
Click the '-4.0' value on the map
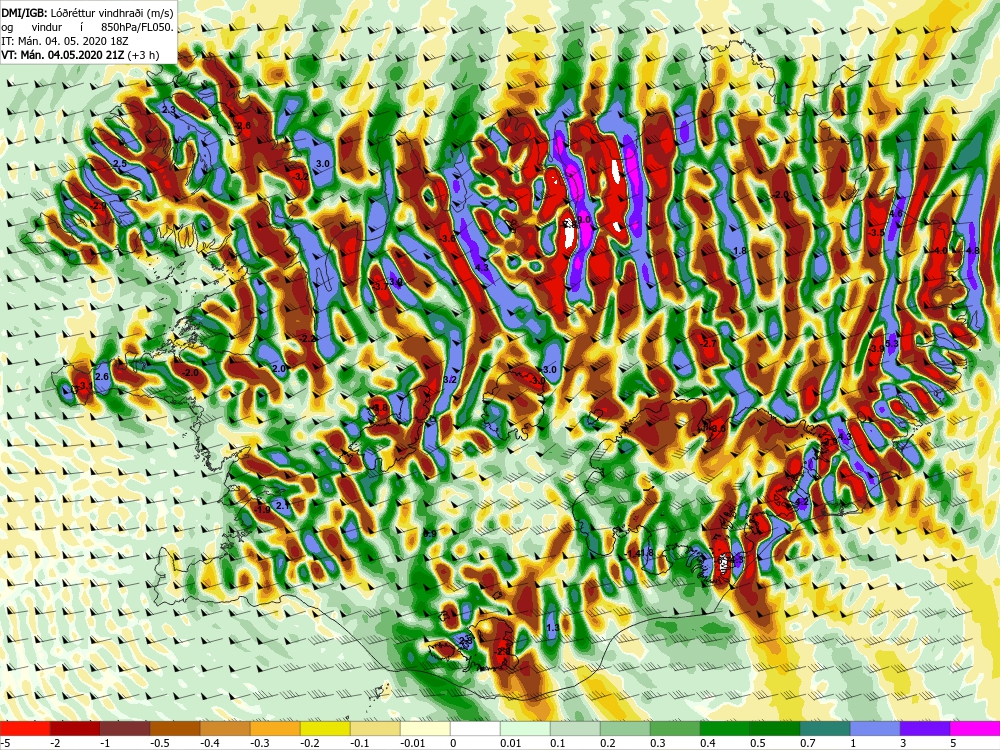(x=940, y=251)
